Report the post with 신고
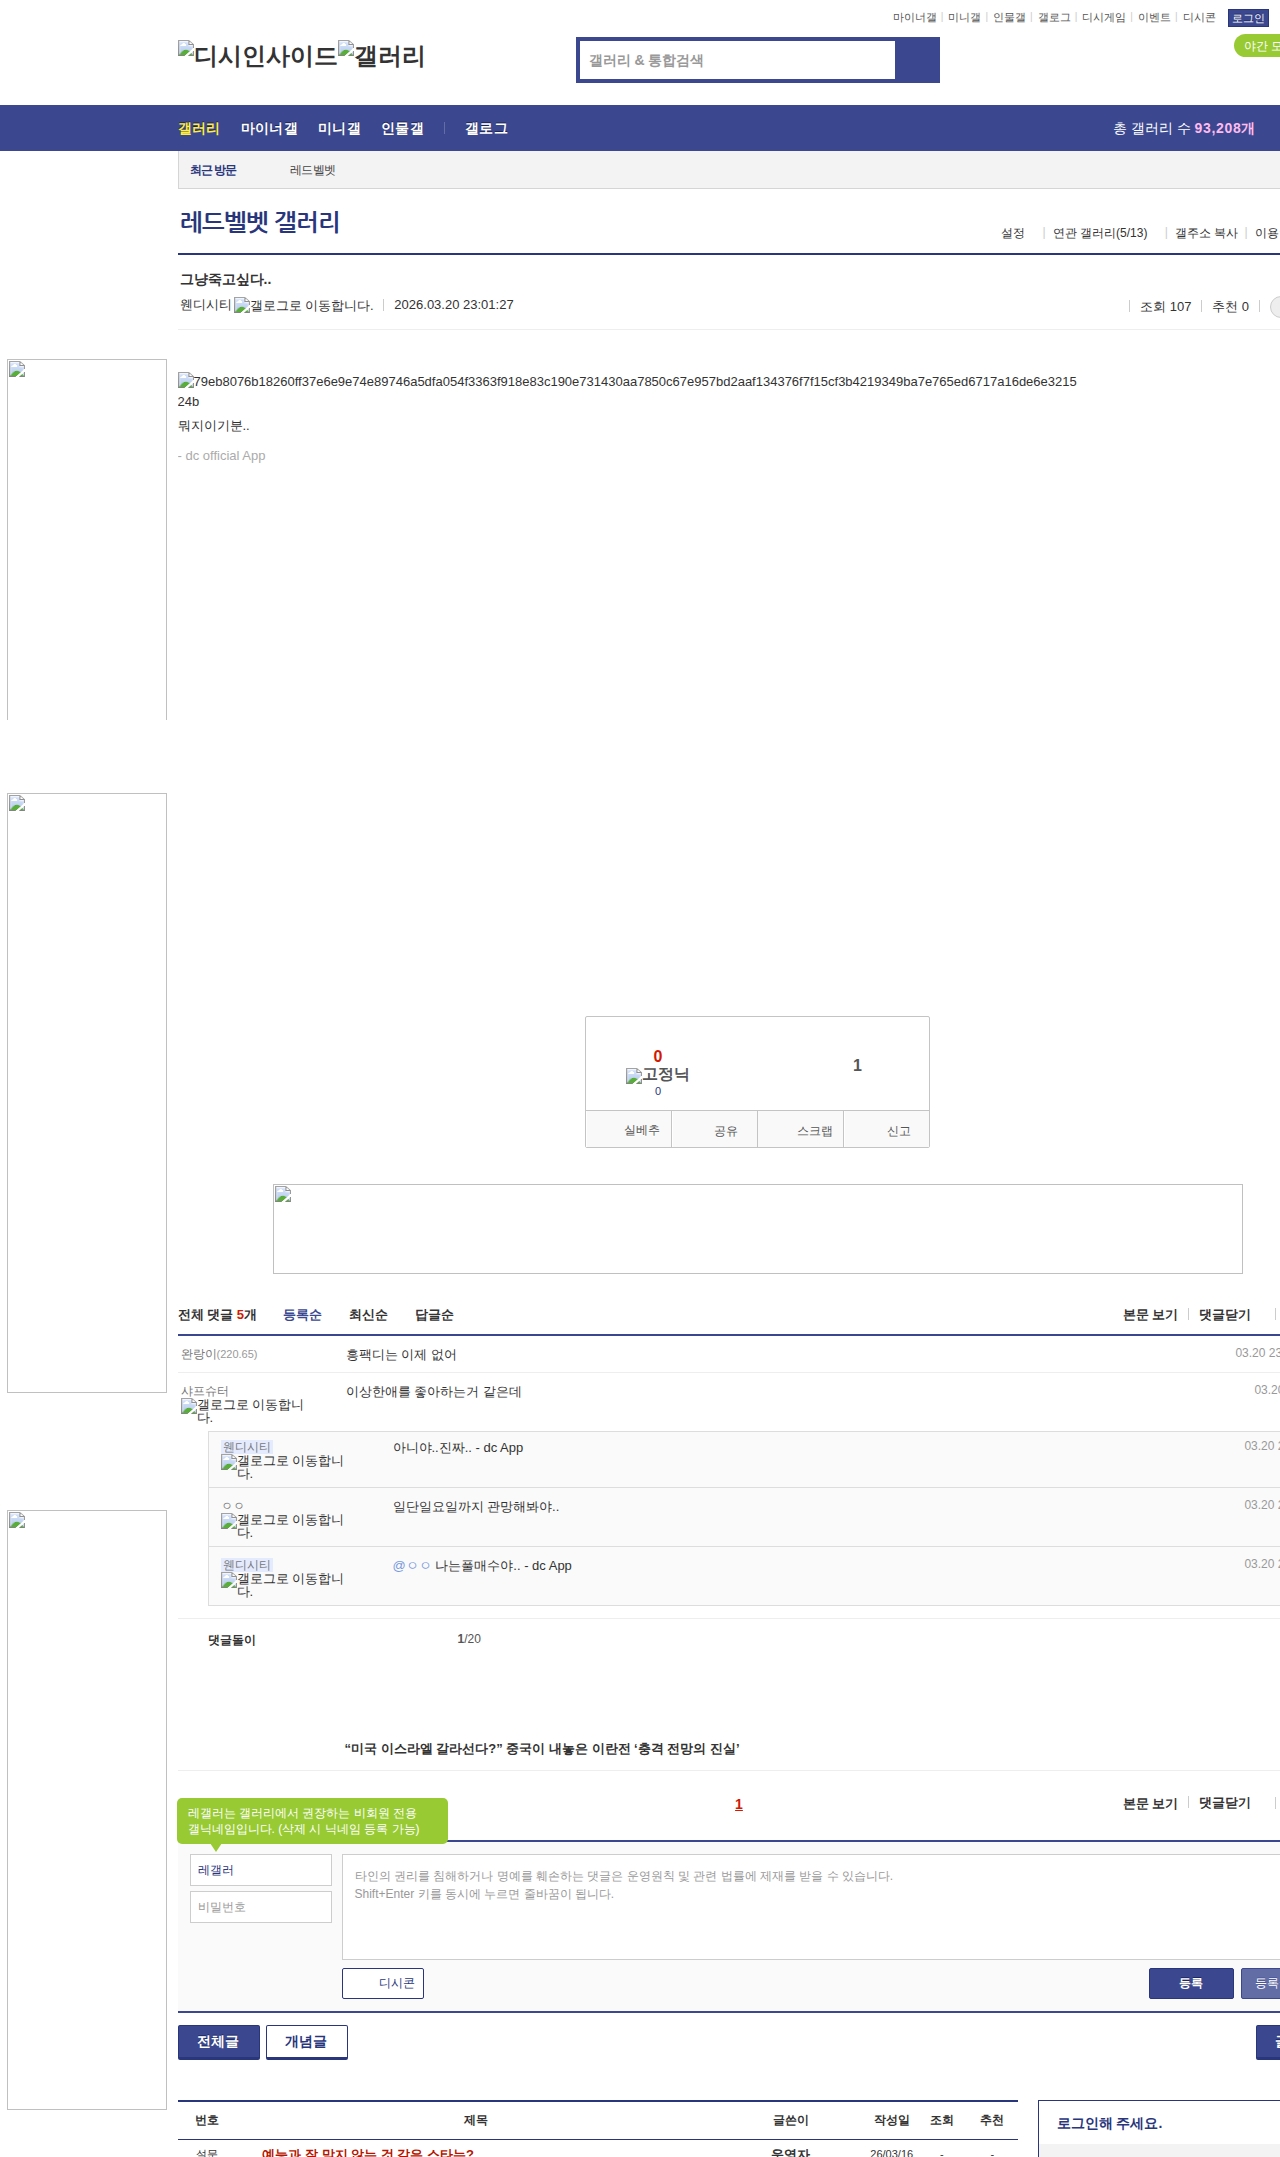 pos(887,1130)
